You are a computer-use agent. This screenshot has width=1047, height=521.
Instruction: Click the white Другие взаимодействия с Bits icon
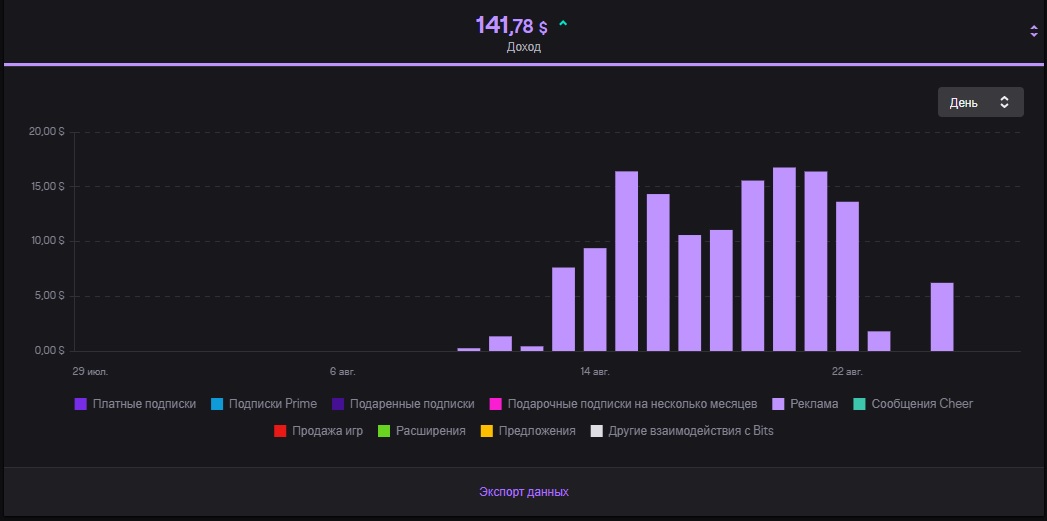pos(596,431)
